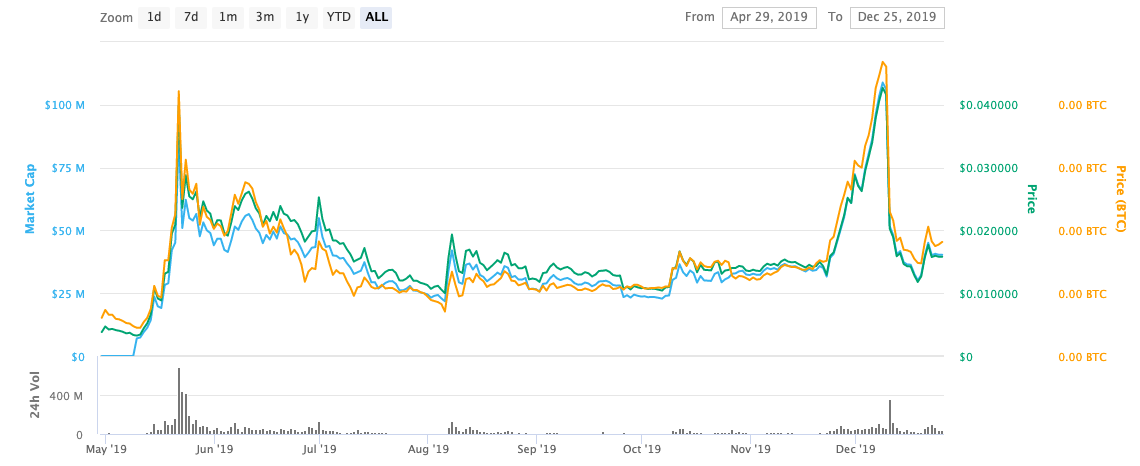This screenshot has height=466, width=1140.
Task: Set zoom range to 3m
Action: point(265,17)
